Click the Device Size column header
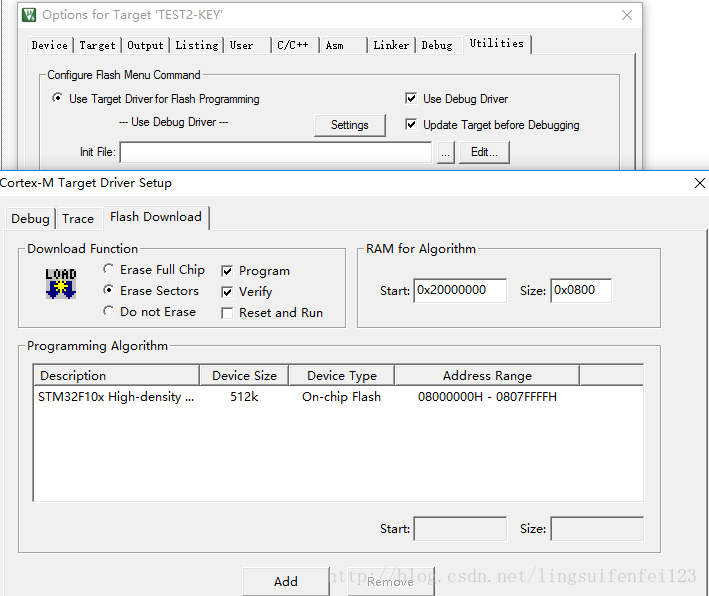The height and width of the screenshot is (596, 709). click(x=244, y=375)
